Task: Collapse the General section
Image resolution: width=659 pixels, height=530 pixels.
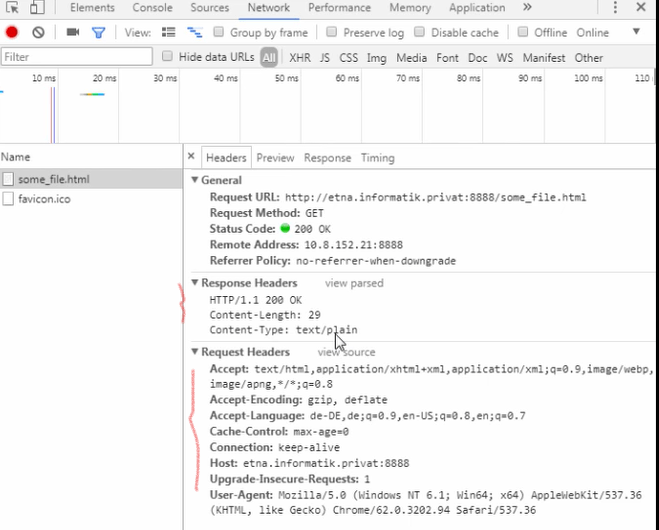Action: [195, 181]
